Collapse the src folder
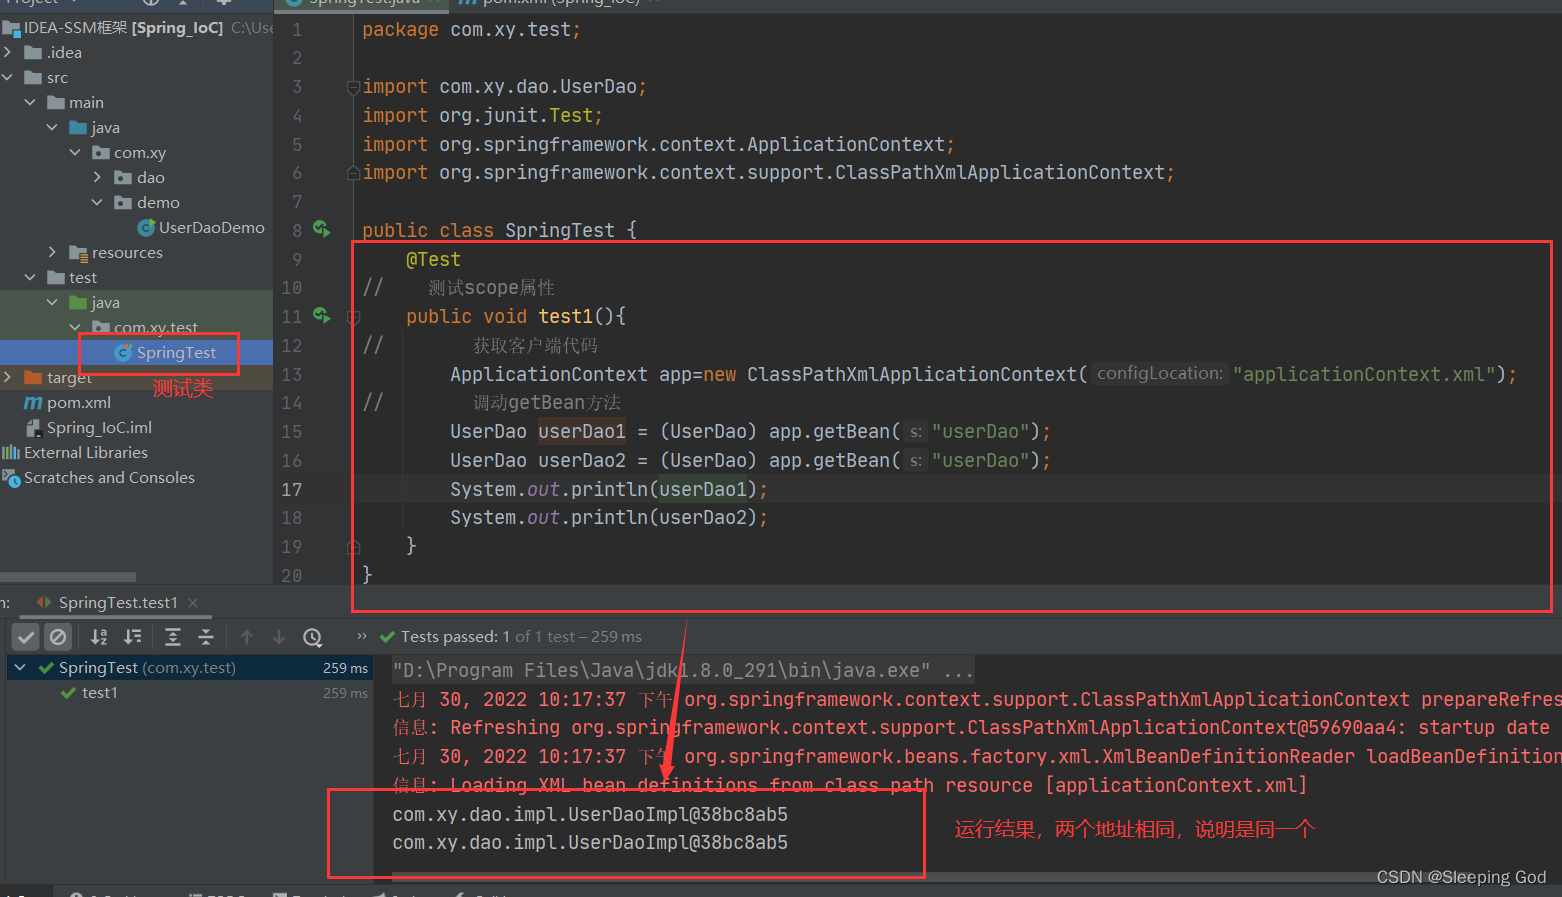1562x897 pixels. coord(8,77)
